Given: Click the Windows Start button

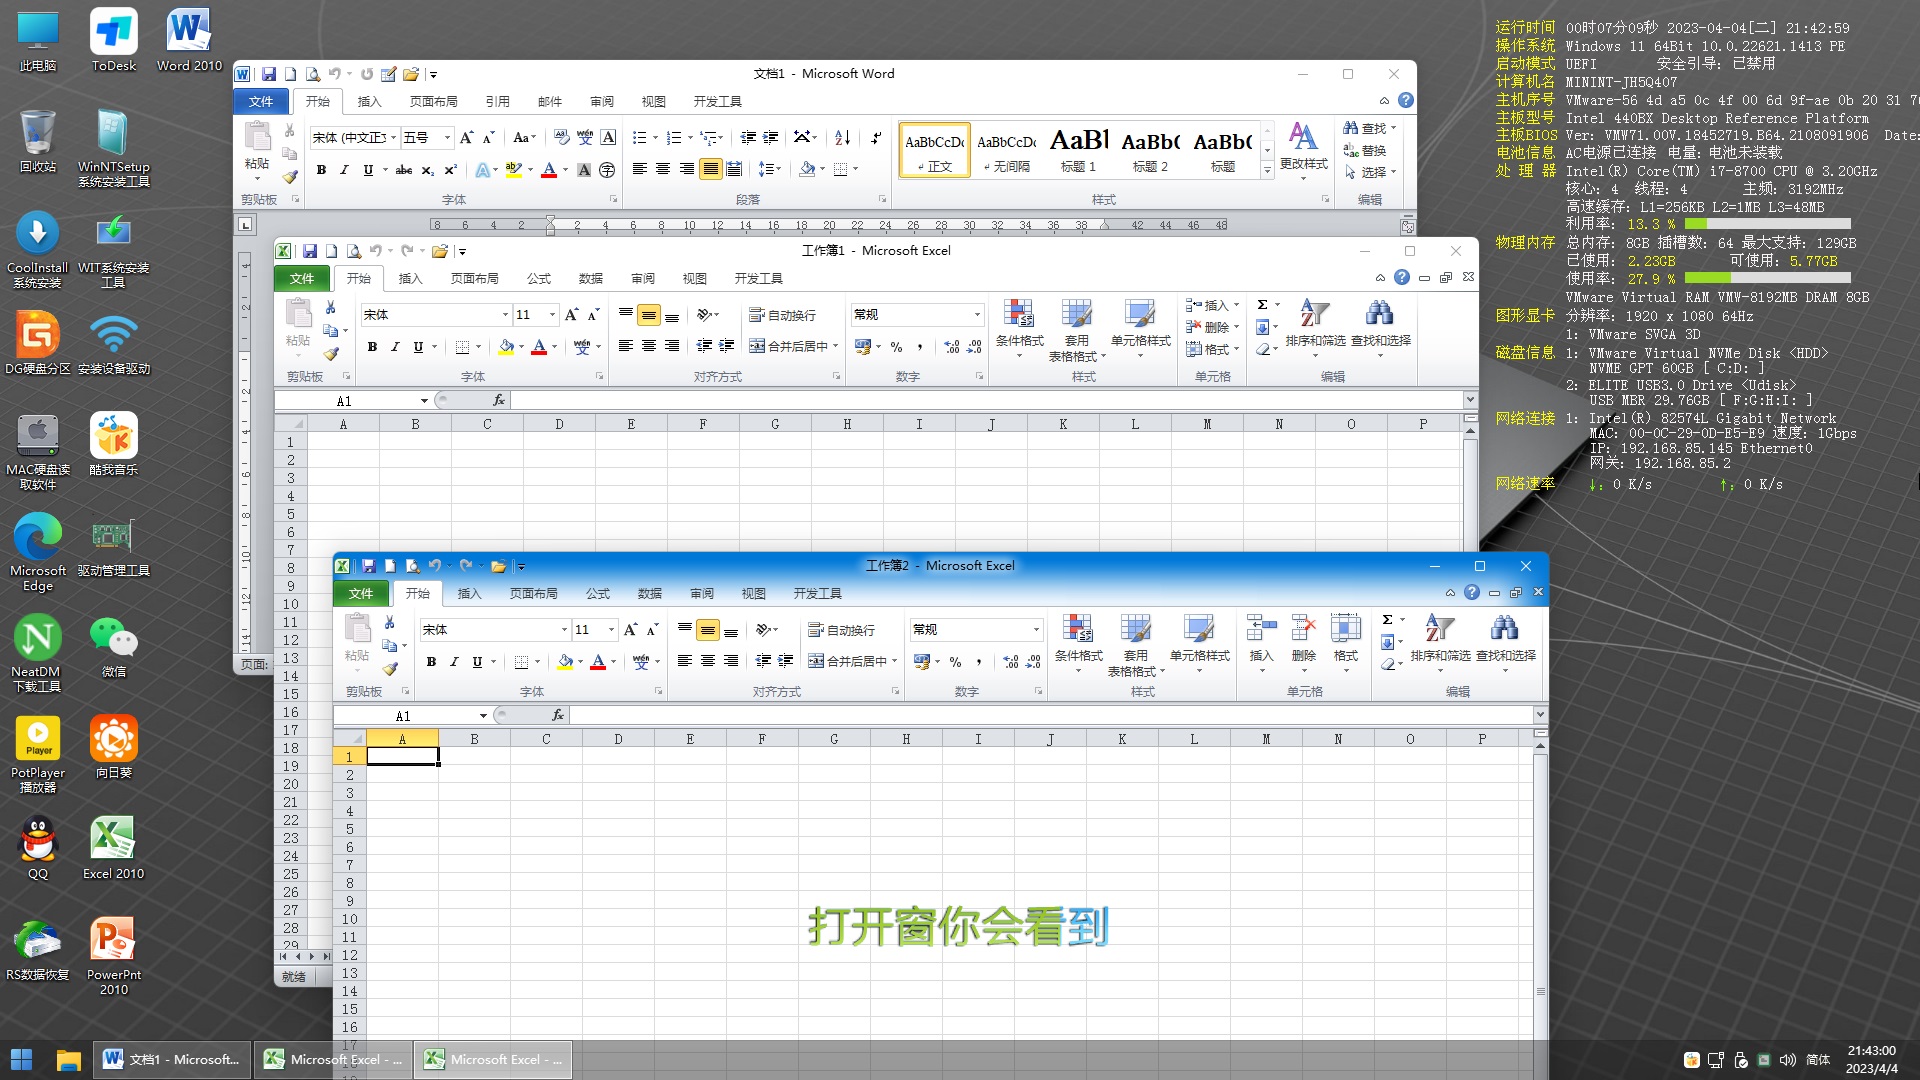Looking at the screenshot, I should coord(21,1059).
